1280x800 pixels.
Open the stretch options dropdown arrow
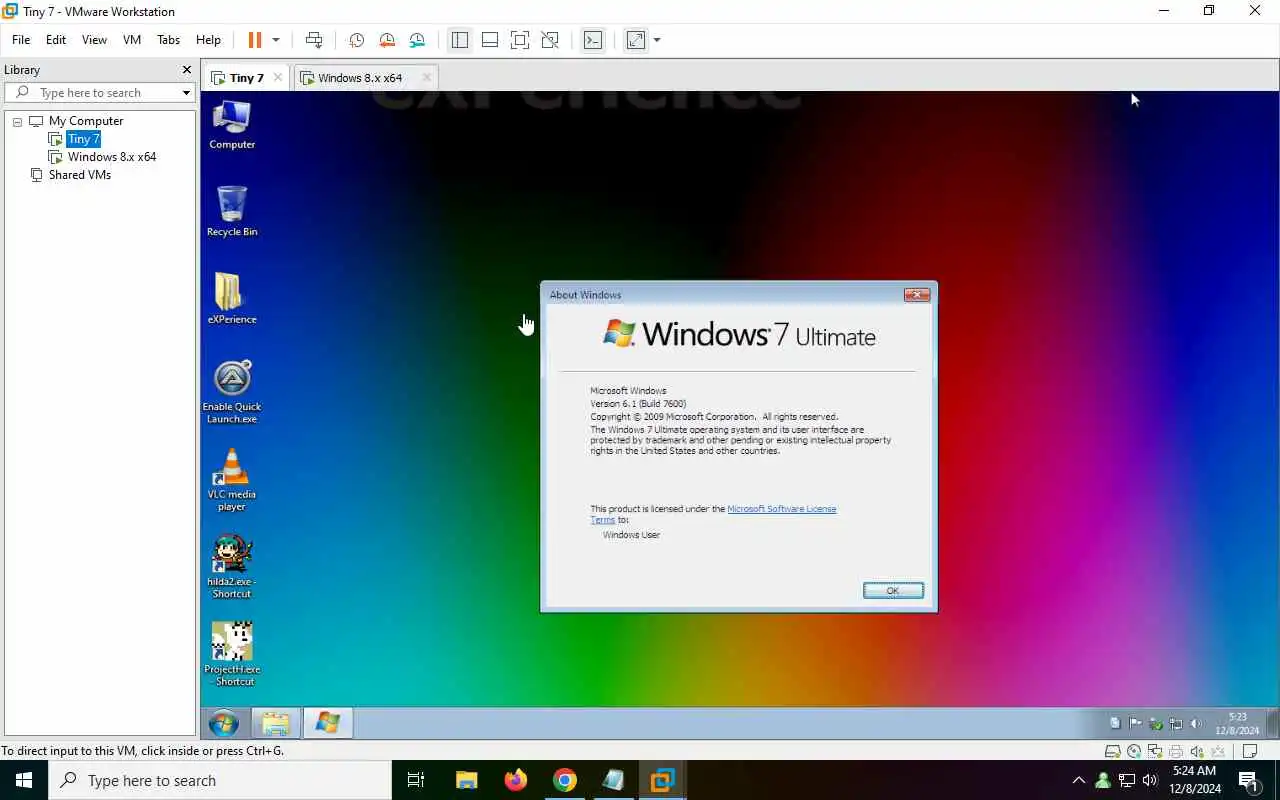coord(657,40)
